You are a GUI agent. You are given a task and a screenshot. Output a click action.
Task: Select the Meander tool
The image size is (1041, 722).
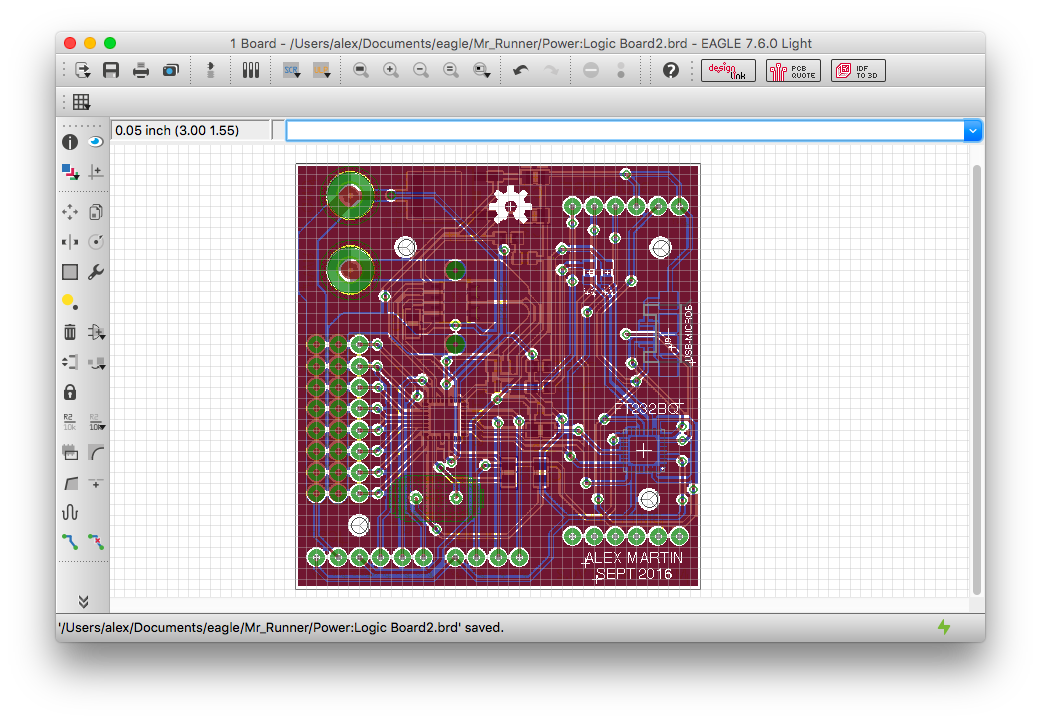click(x=70, y=512)
